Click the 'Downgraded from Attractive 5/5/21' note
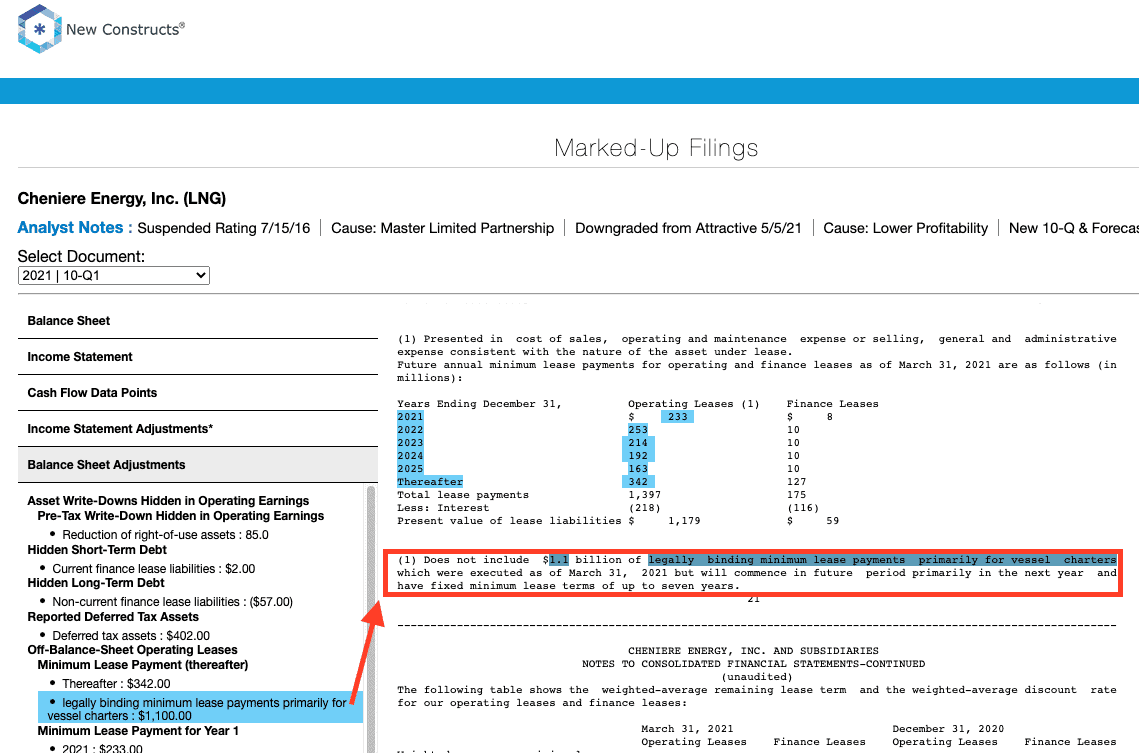The width and height of the screenshot is (1139, 753). [x=688, y=228]
